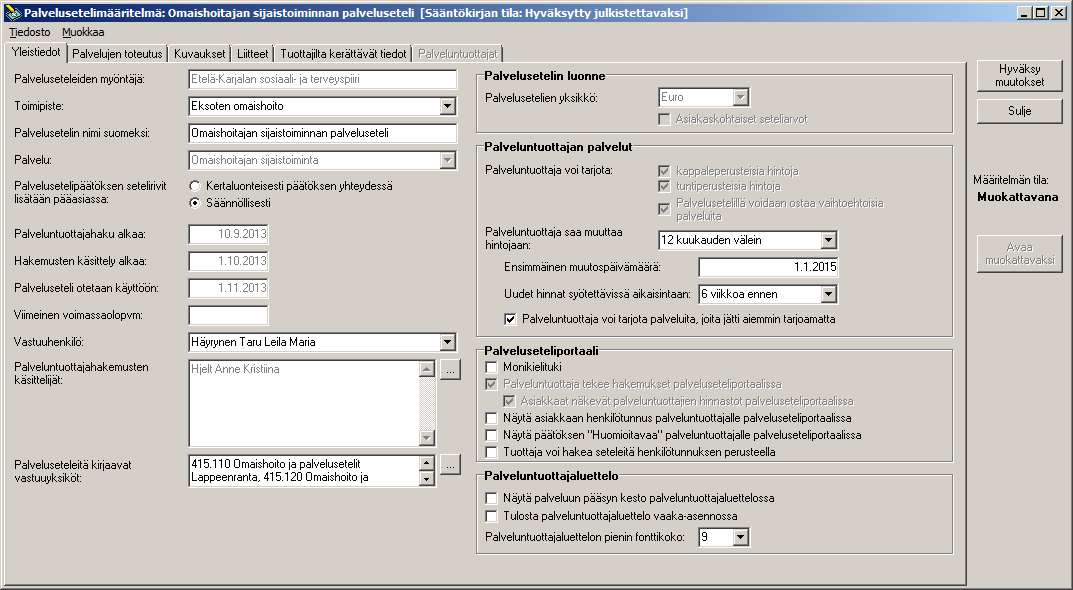The image size is (1073, 590).
Task: Enable Tuottaja voi hakea seteleitä henkilötunnuksen perusteella
Action: (x=491, y=452)
